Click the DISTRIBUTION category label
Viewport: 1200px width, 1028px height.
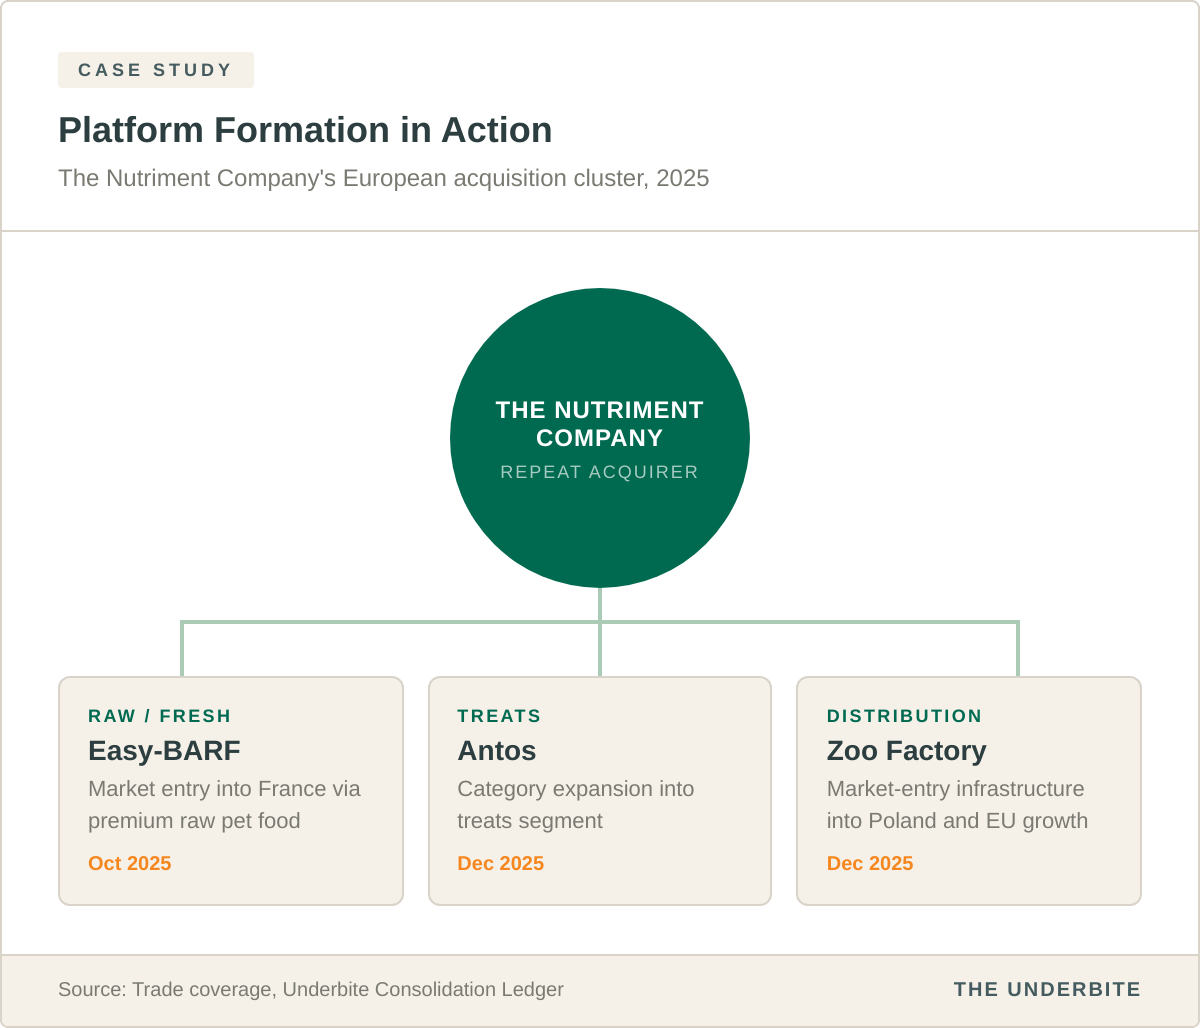pos(905,716)
